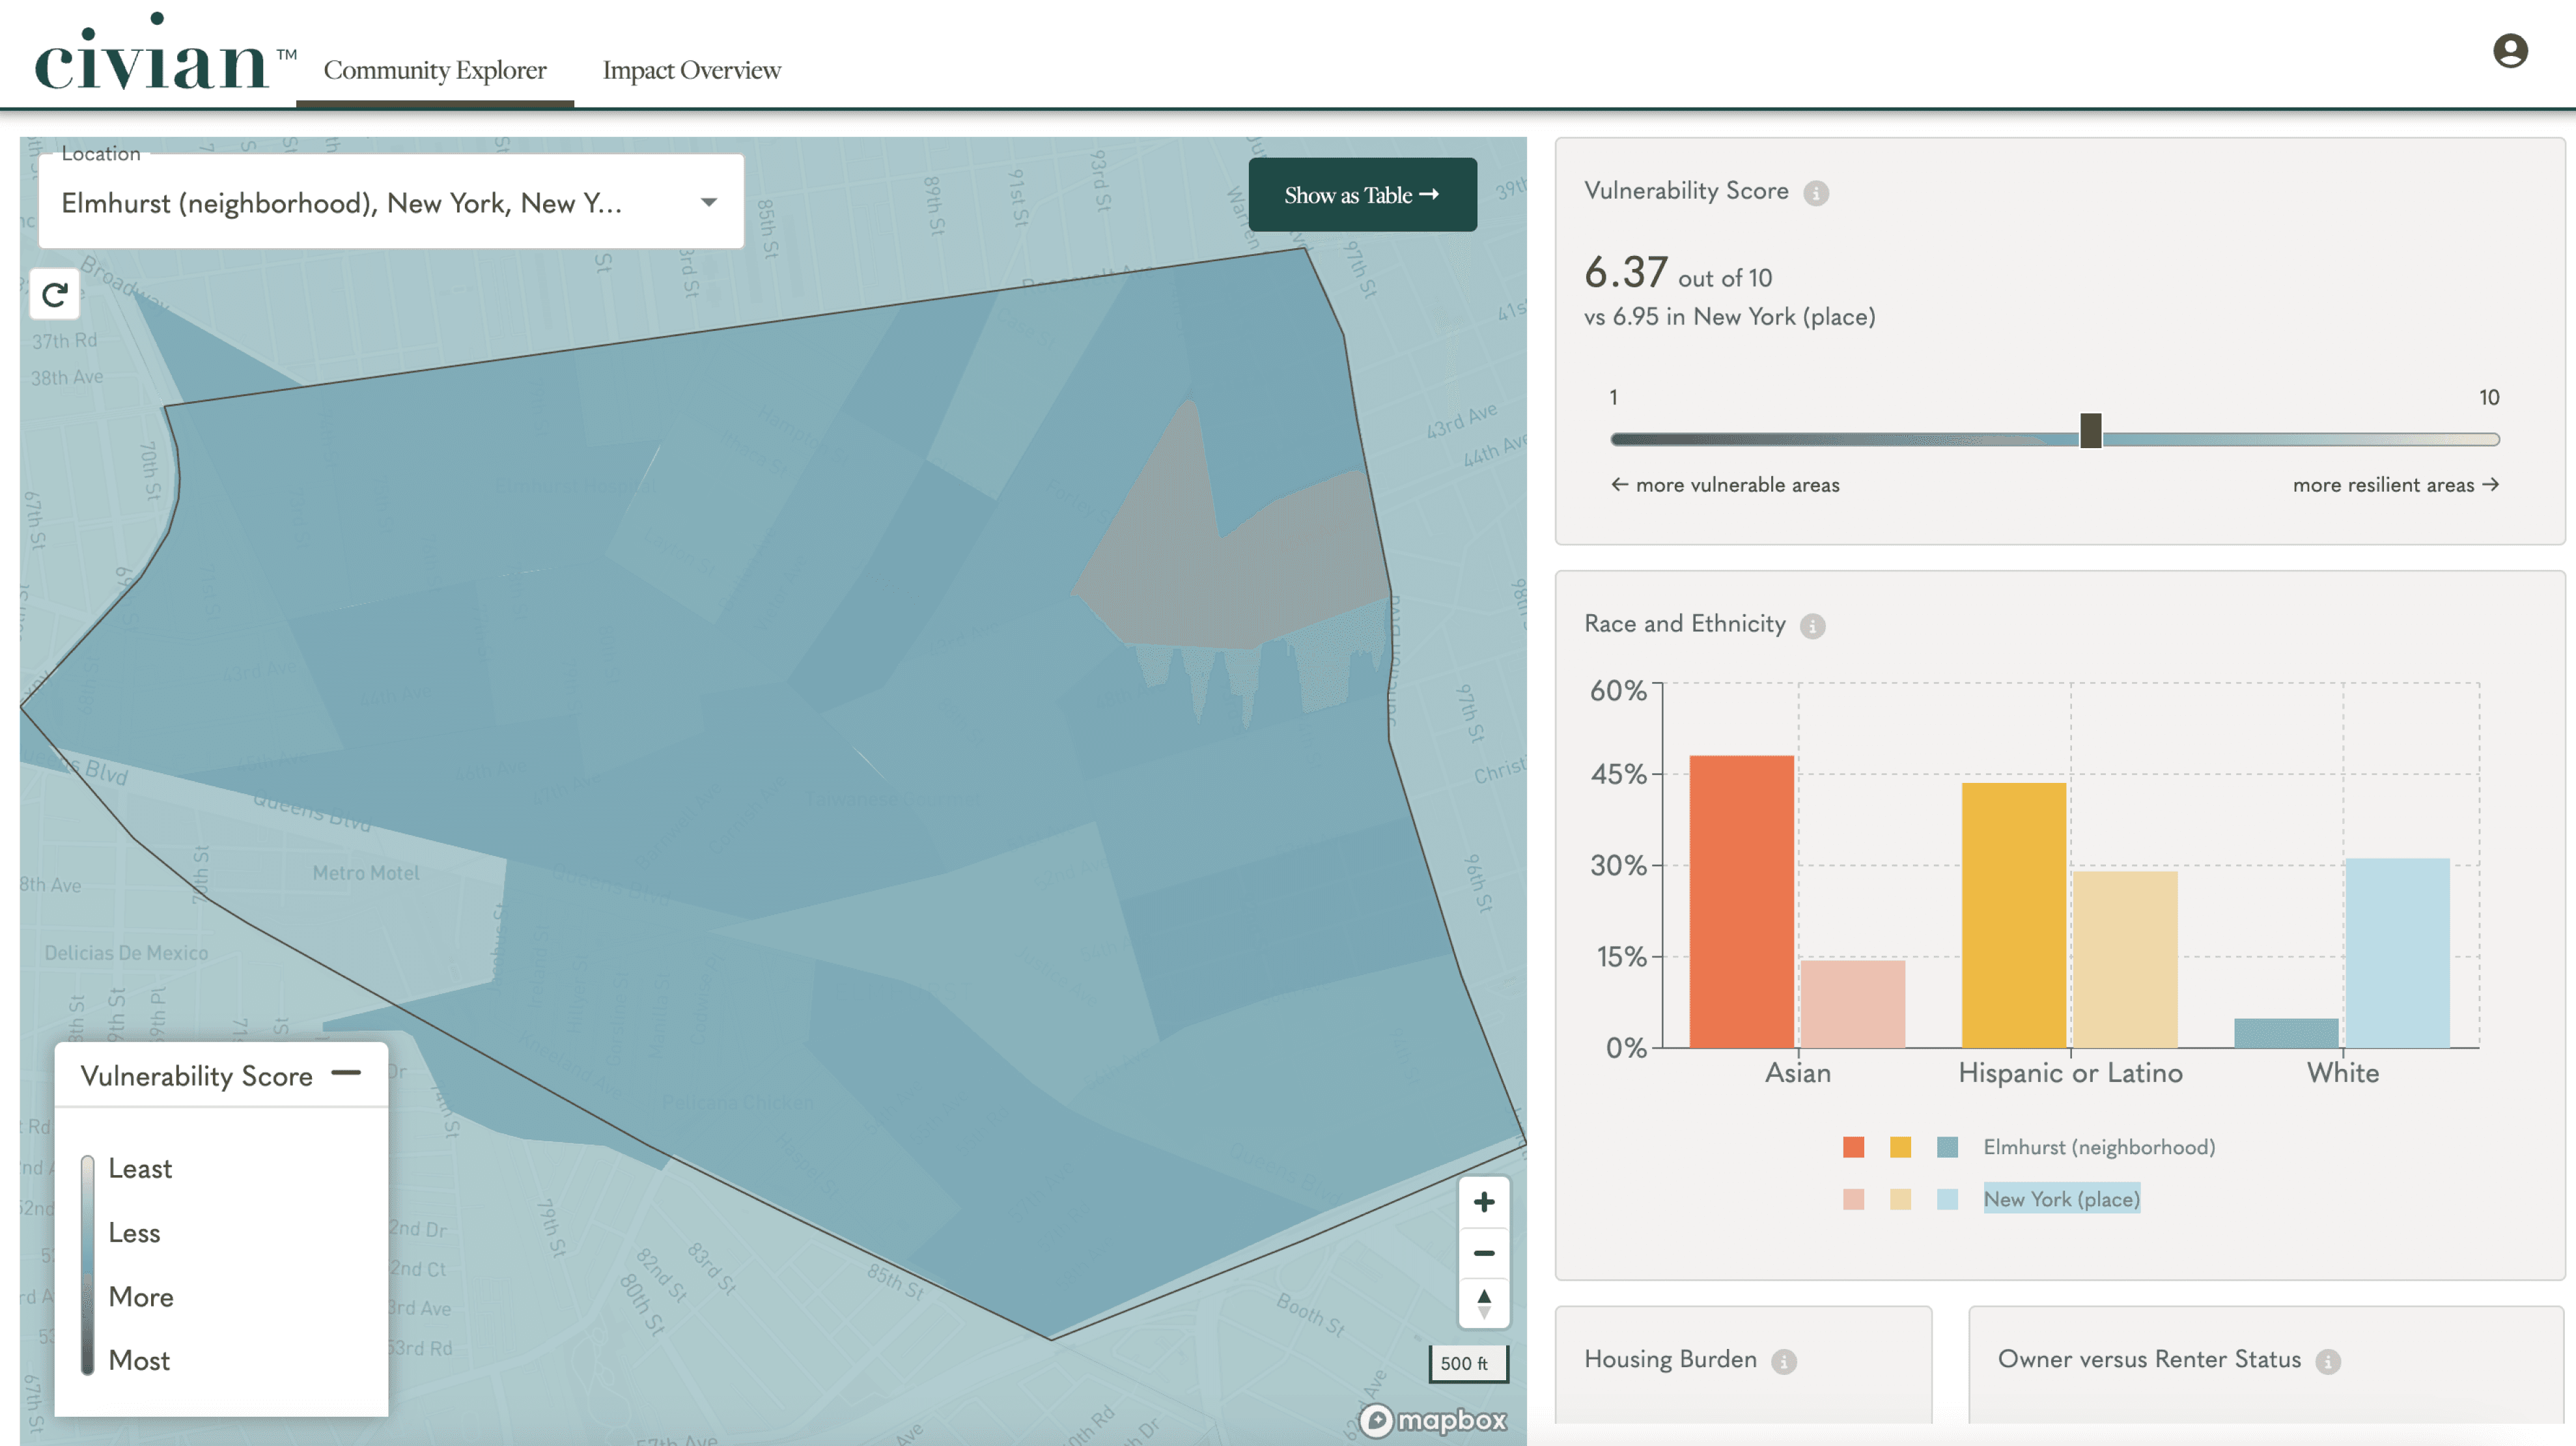Viewport: 2576px width, 1446px height.
Task: Click the light blue New York legend swatch
Action: [x=1947, y=1199]
